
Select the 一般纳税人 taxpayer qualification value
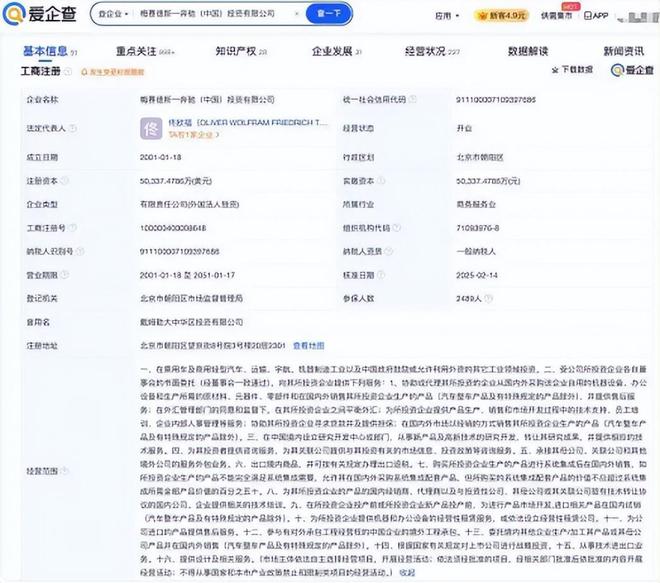coord(476,251)
